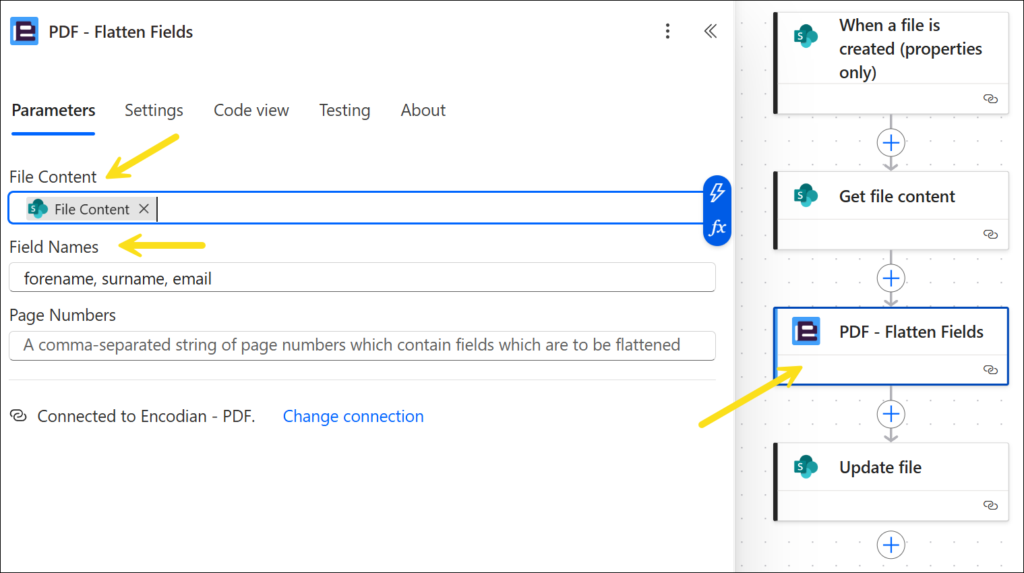Remove the File Content token with X
1024x573 pixels.
click(x=144, y=209)
